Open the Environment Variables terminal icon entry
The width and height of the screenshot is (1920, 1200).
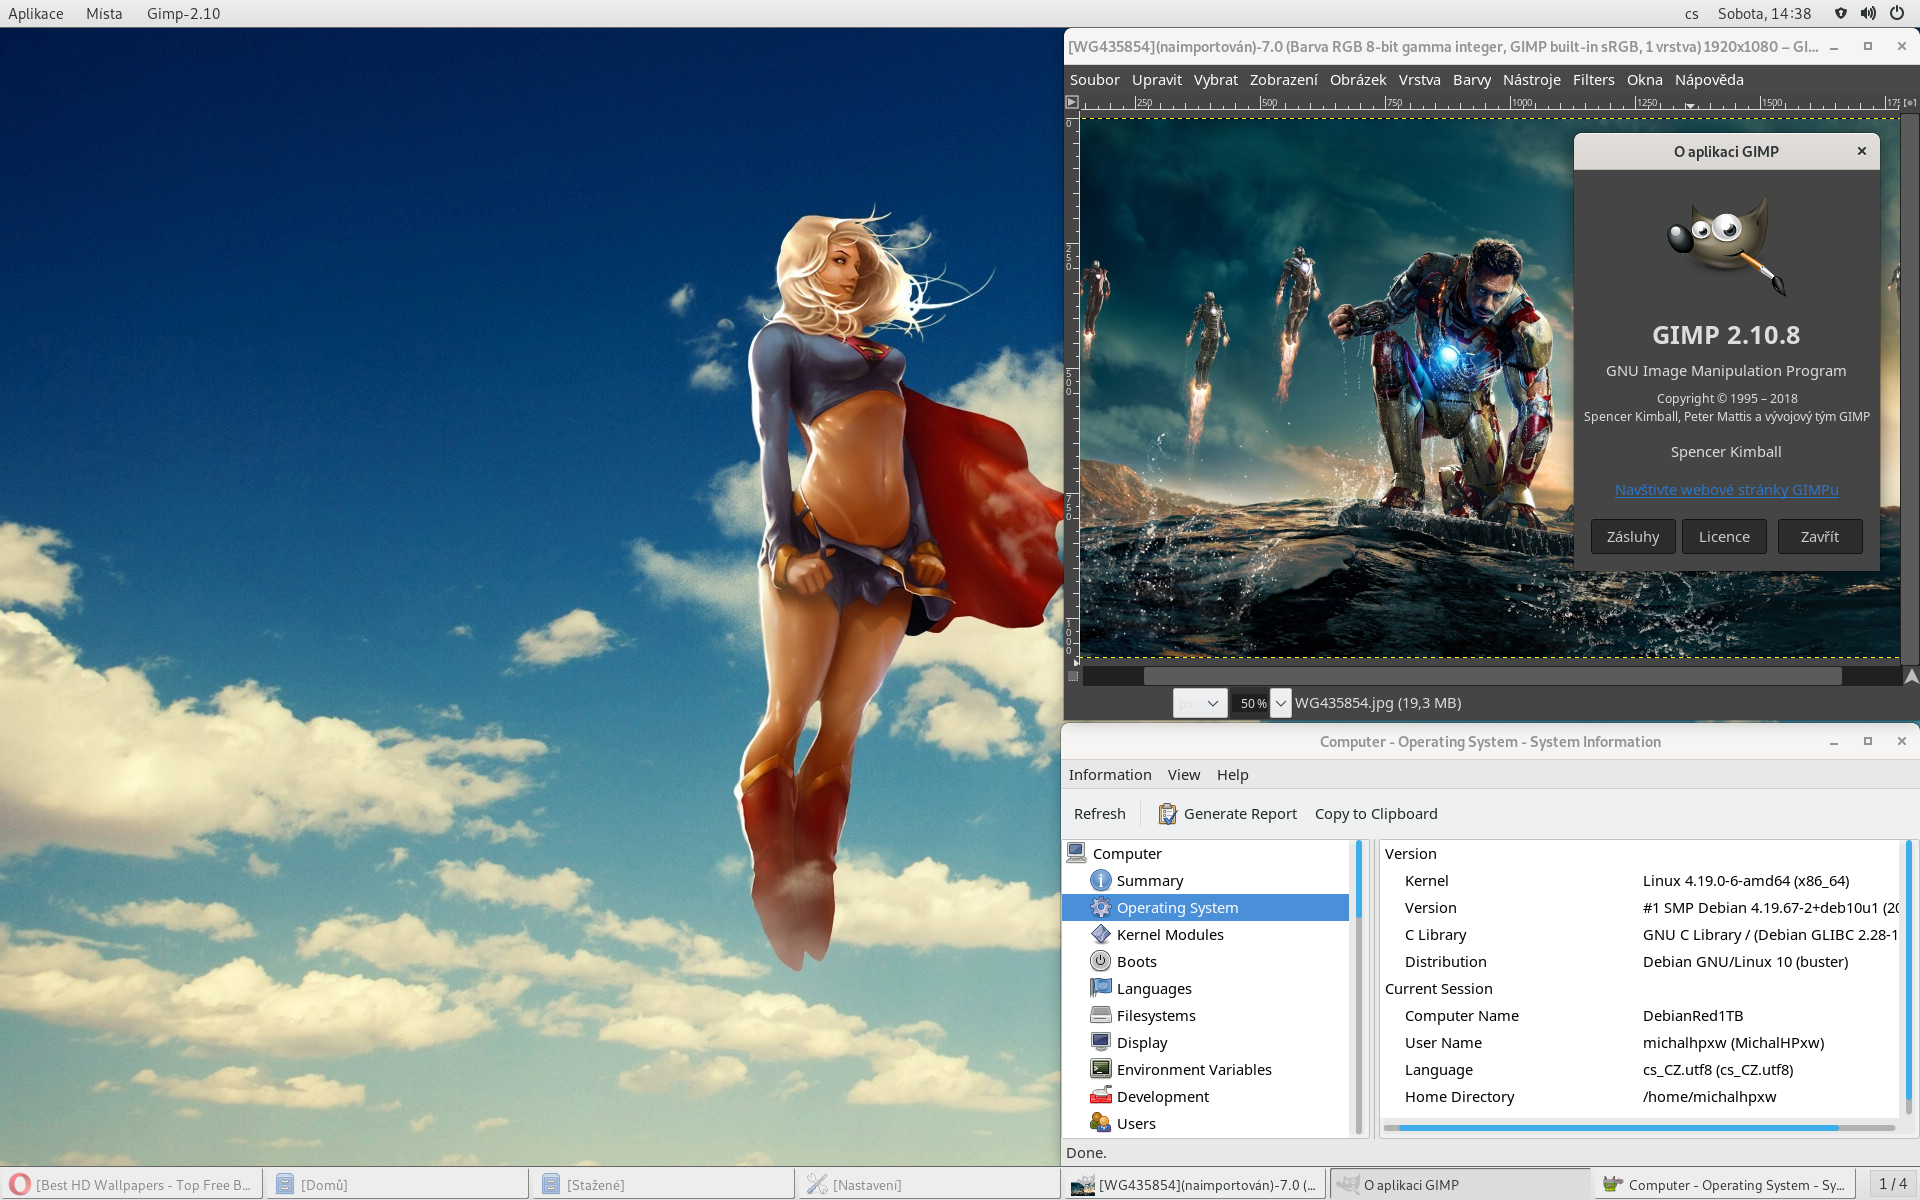1100,1069
